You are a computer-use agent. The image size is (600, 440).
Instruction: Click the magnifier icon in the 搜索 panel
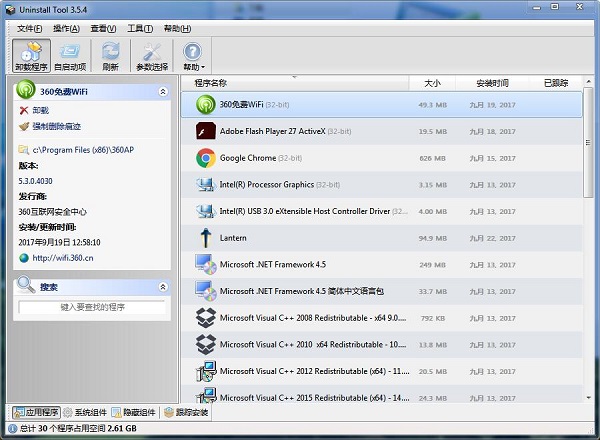point(26,285)
